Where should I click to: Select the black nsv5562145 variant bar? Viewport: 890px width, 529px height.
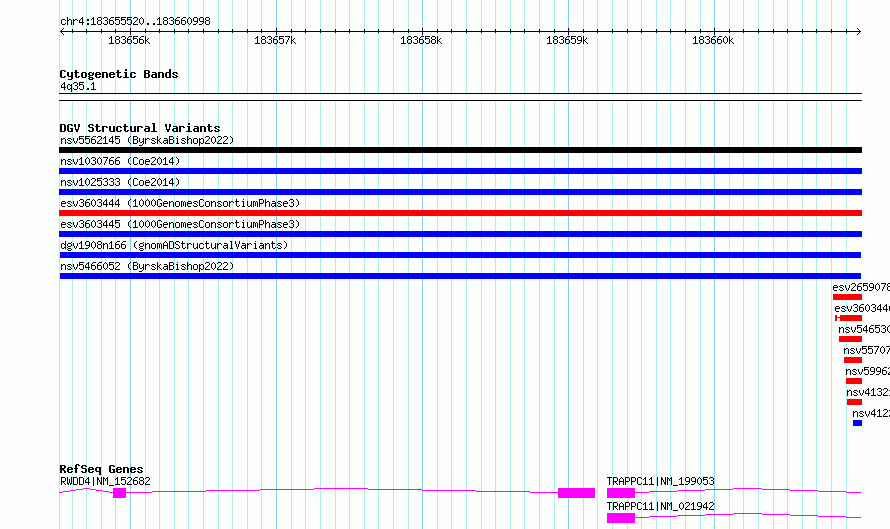pyautogui.click(x=460, y=150)
